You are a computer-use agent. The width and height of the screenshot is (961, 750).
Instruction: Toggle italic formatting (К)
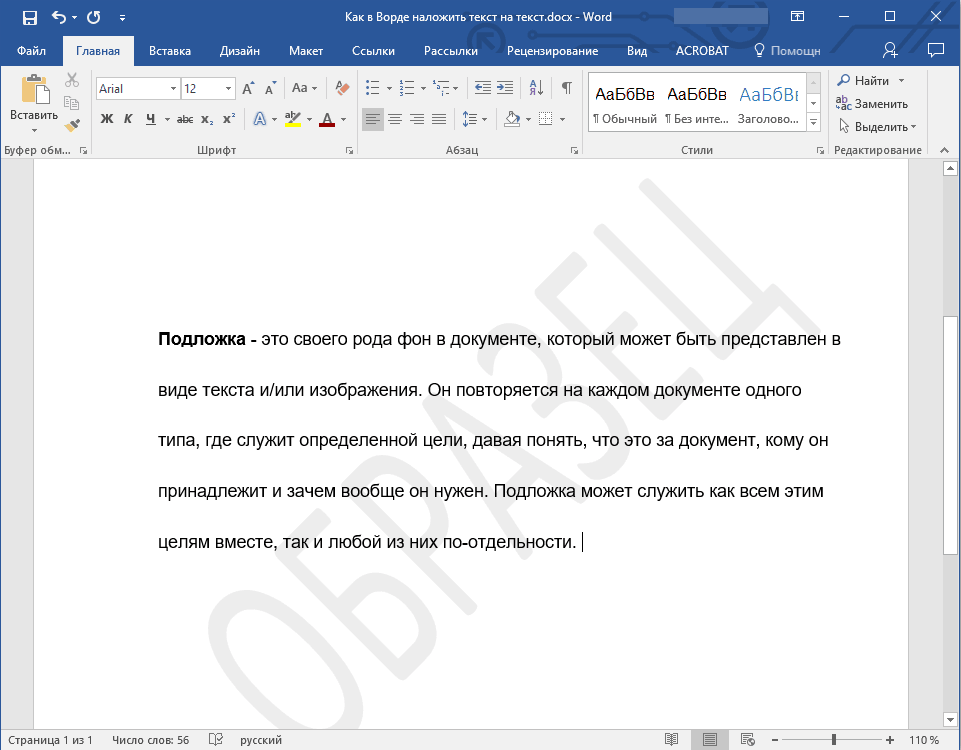pos(128,119)
